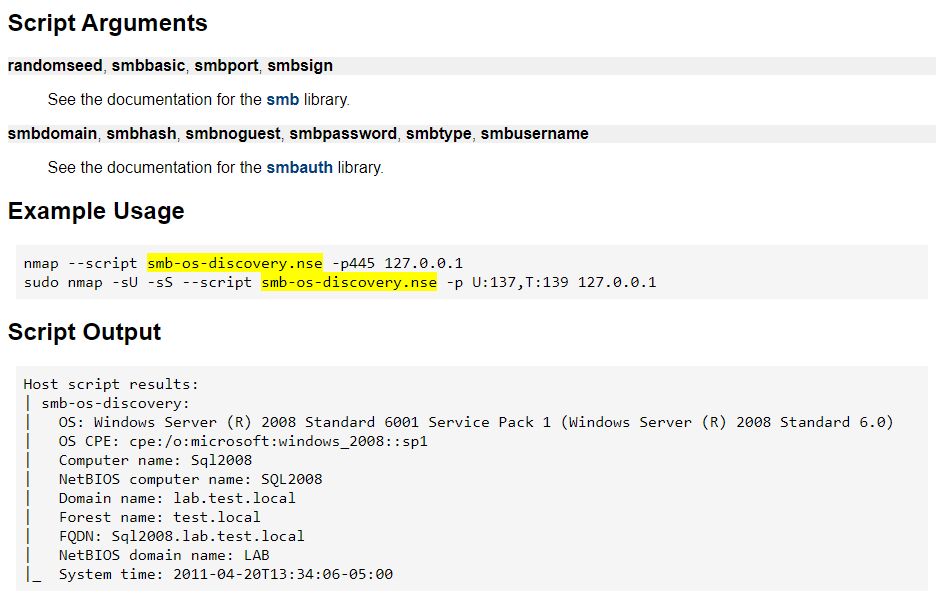Click the System time output line
Screen dimensions: 942x602
pyautogui.click(x=226, y=574)
